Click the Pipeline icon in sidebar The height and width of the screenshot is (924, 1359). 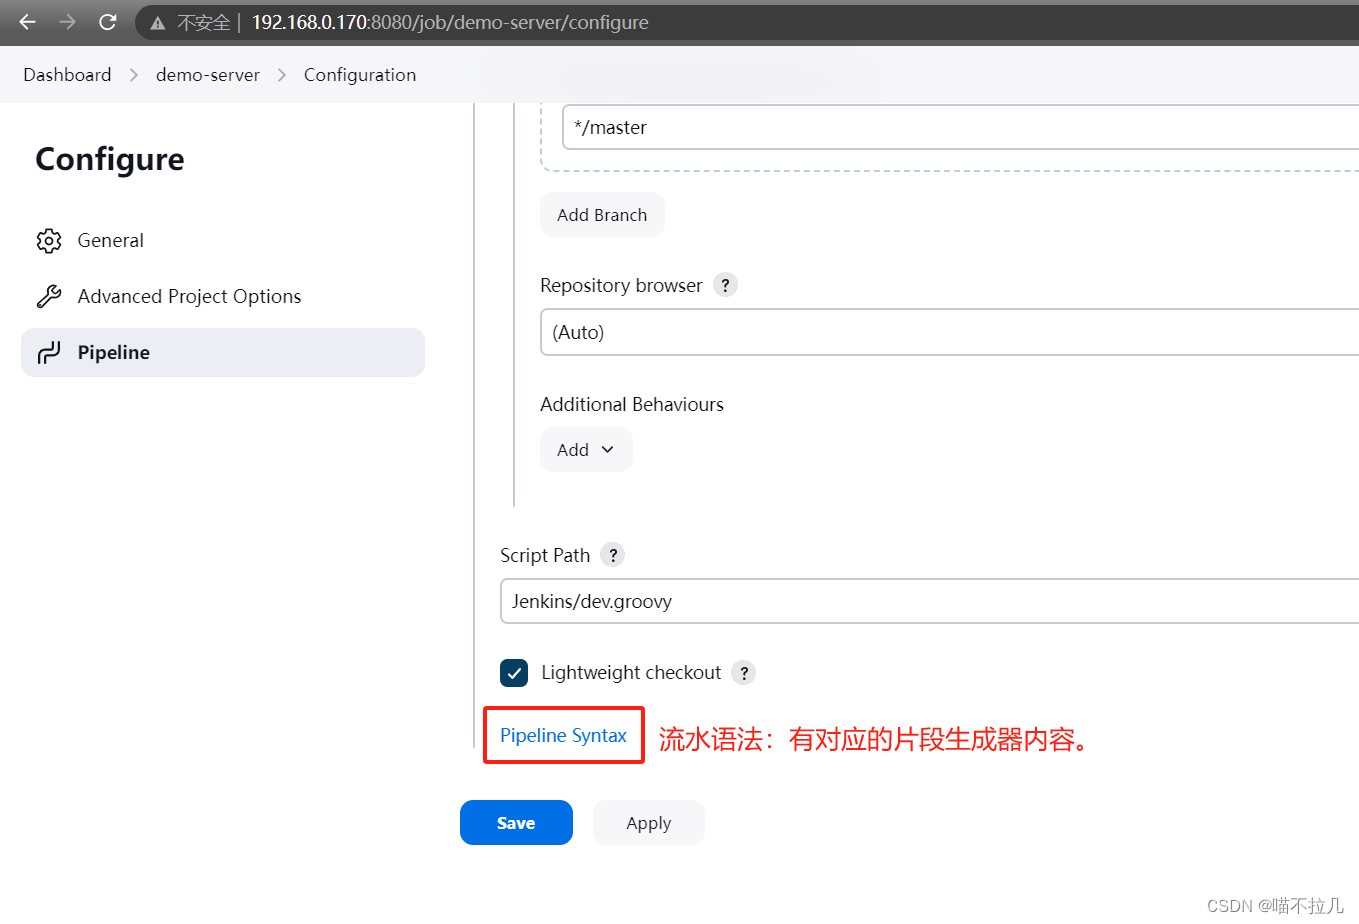[x=49, y=353]
